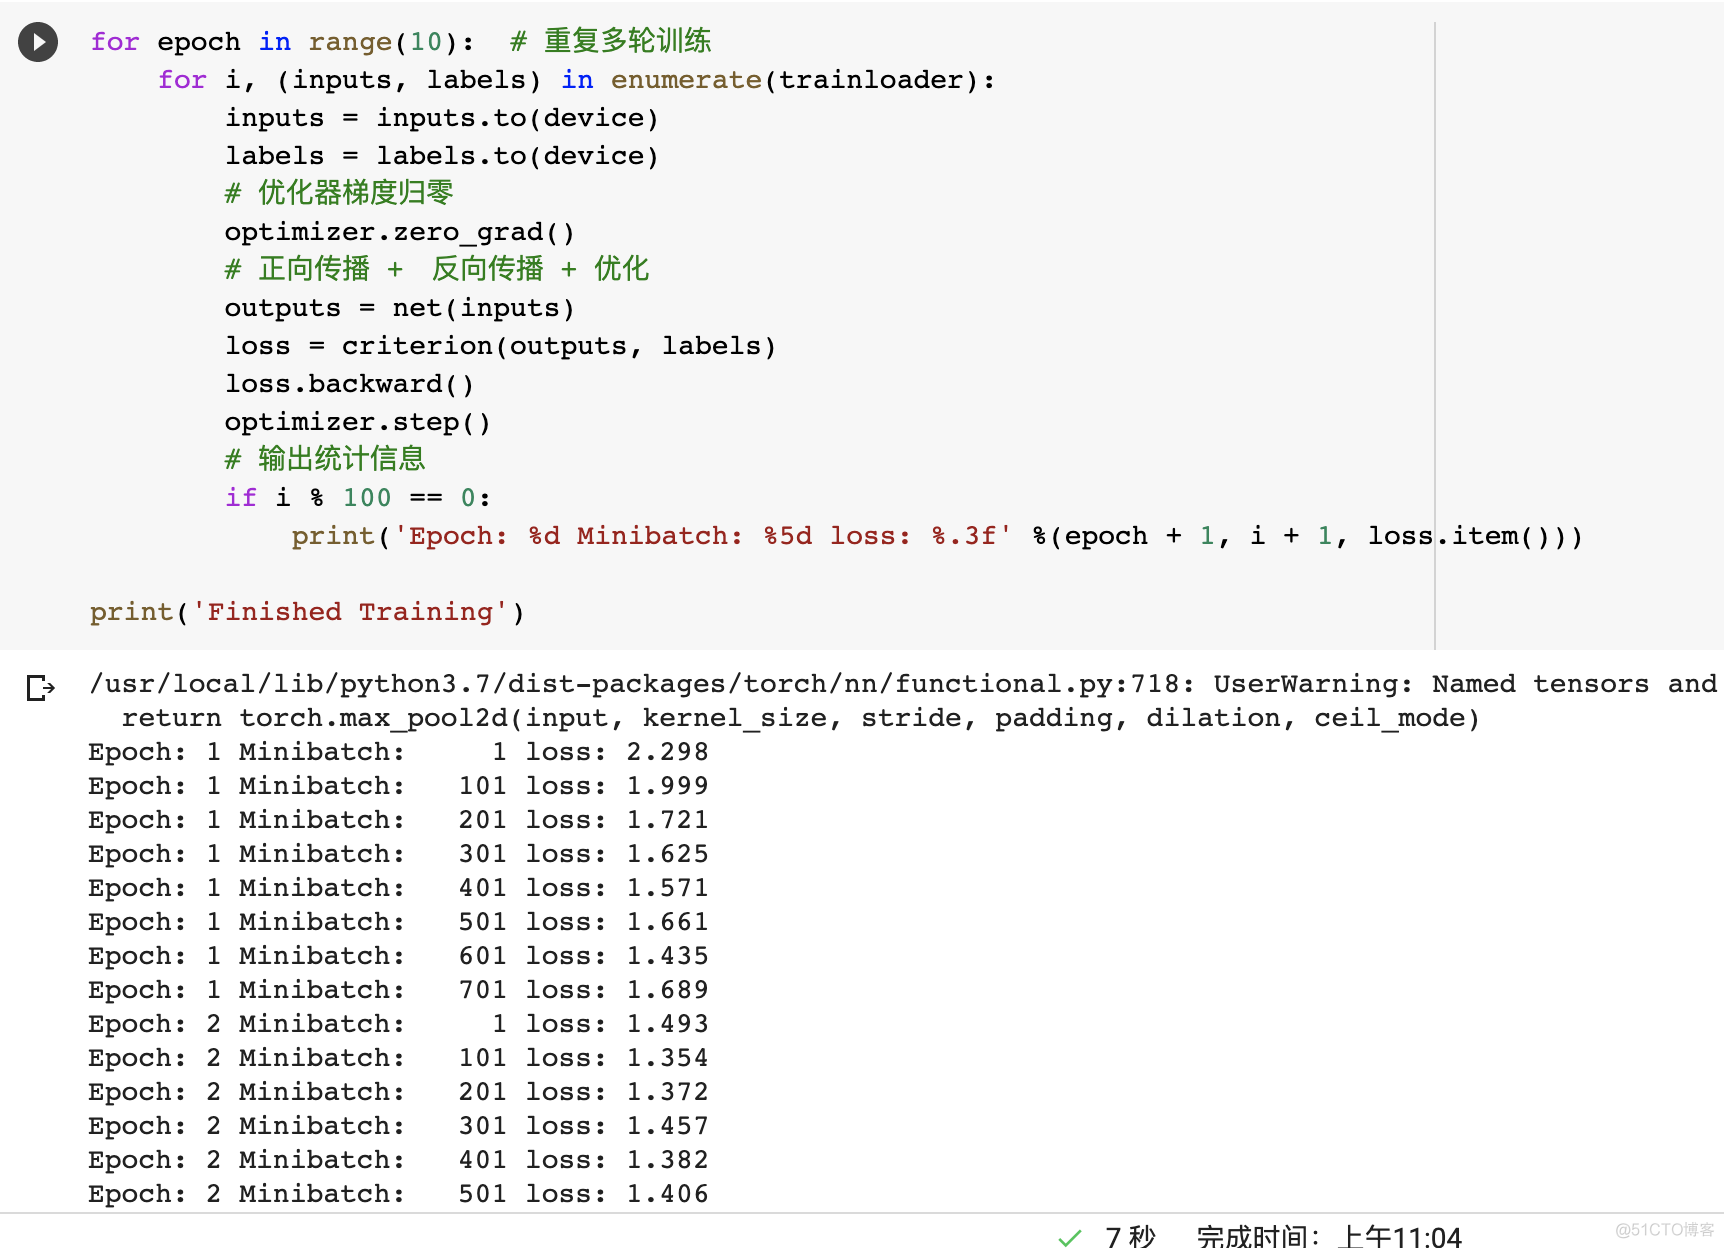
Task: Click output row Epoch 2 Minibatch 401 loss 1.382
Action: point(398,1160)
